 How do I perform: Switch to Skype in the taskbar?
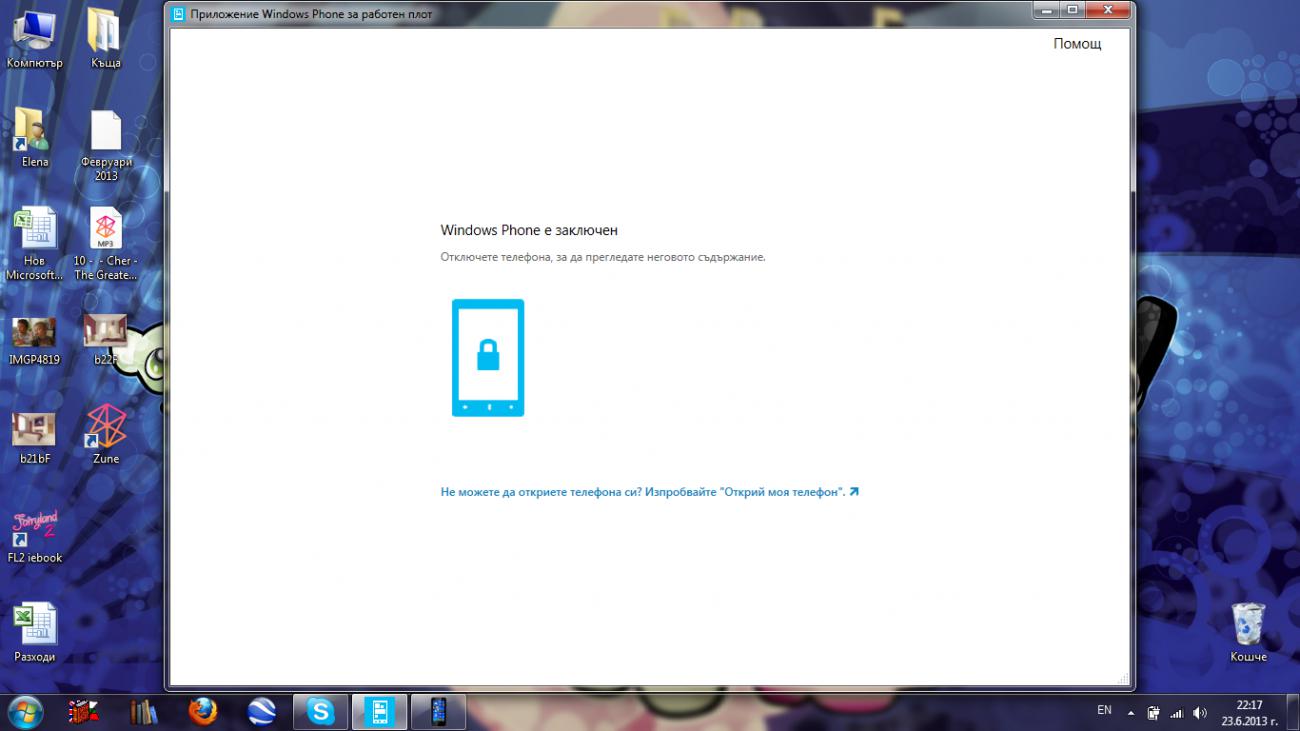pyautogui.click(x=321, y=711)
